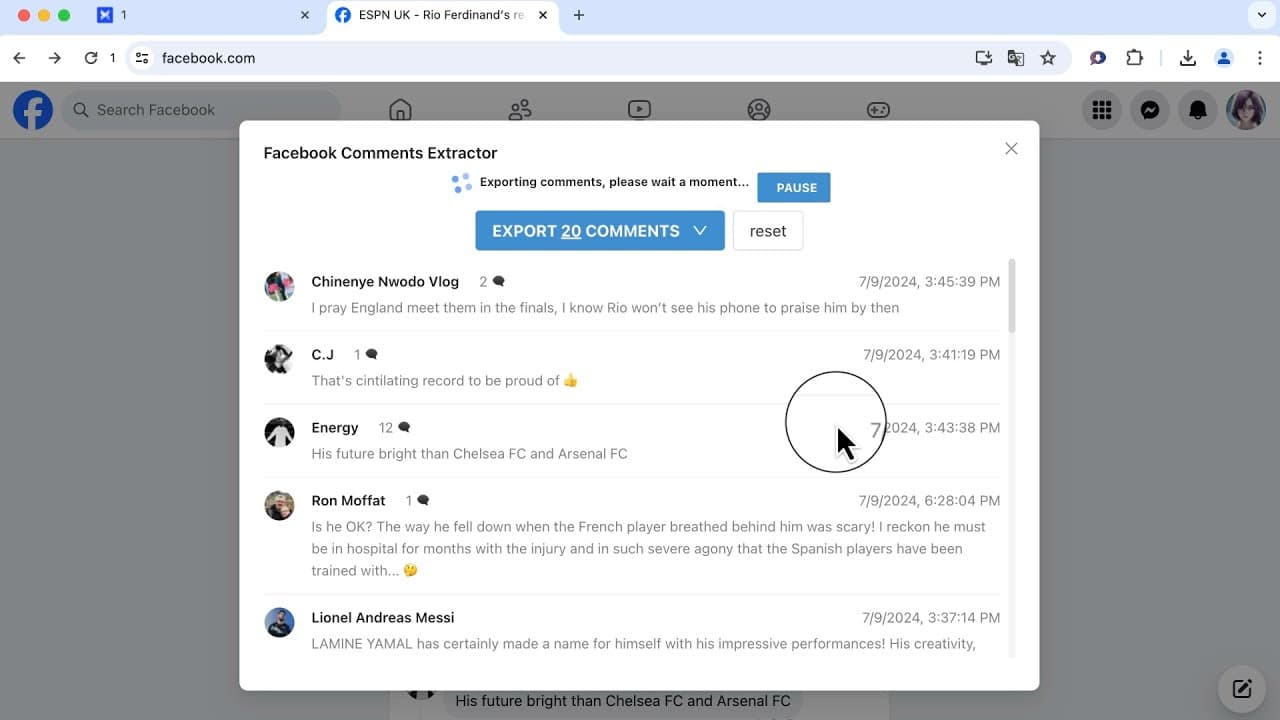Close the first tab labeled 1
1280x720 pixels.
305,15
